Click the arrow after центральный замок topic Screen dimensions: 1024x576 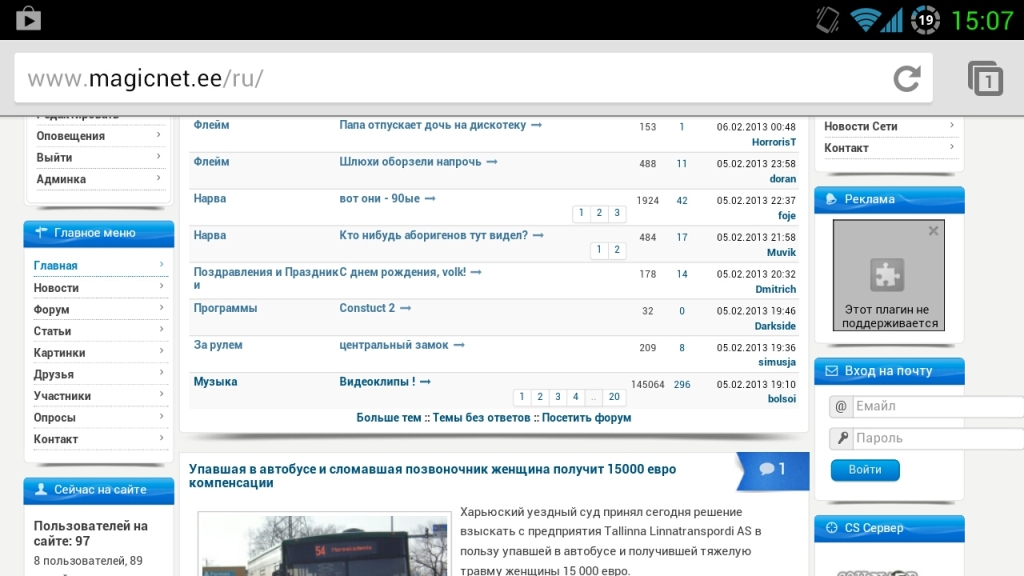pos(459,345)
